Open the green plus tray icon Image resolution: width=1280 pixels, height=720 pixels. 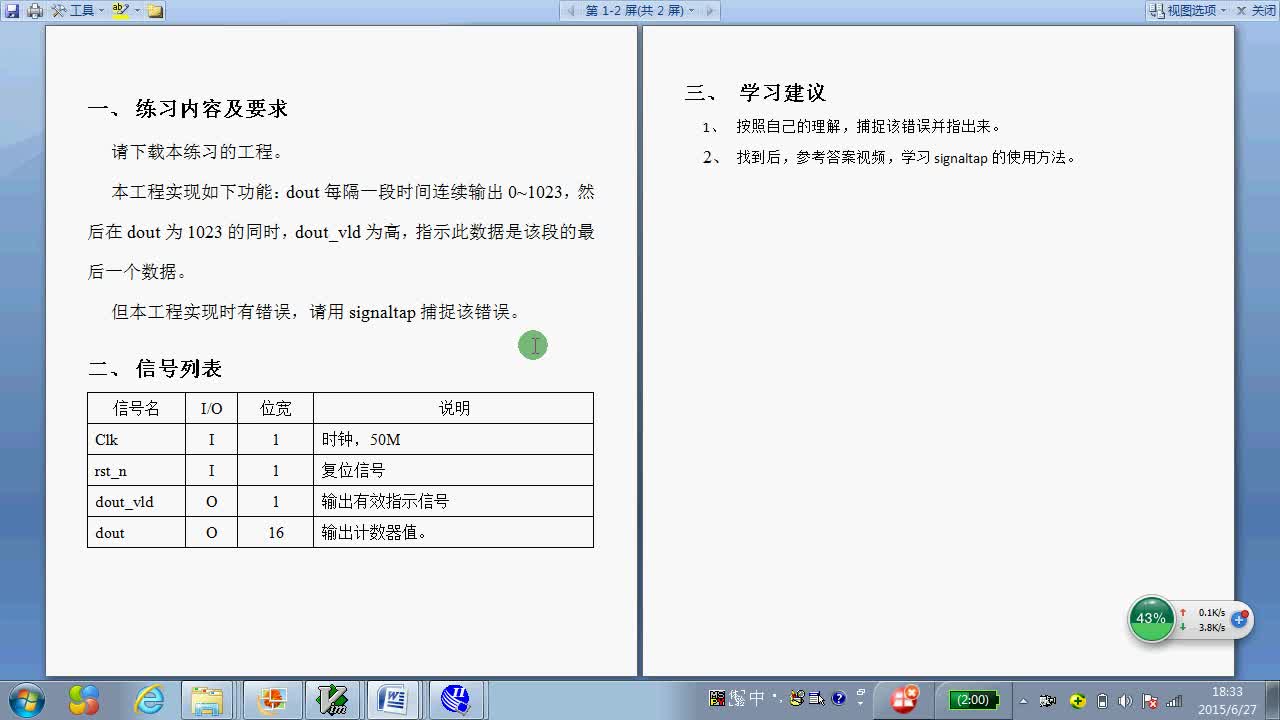1078,700
